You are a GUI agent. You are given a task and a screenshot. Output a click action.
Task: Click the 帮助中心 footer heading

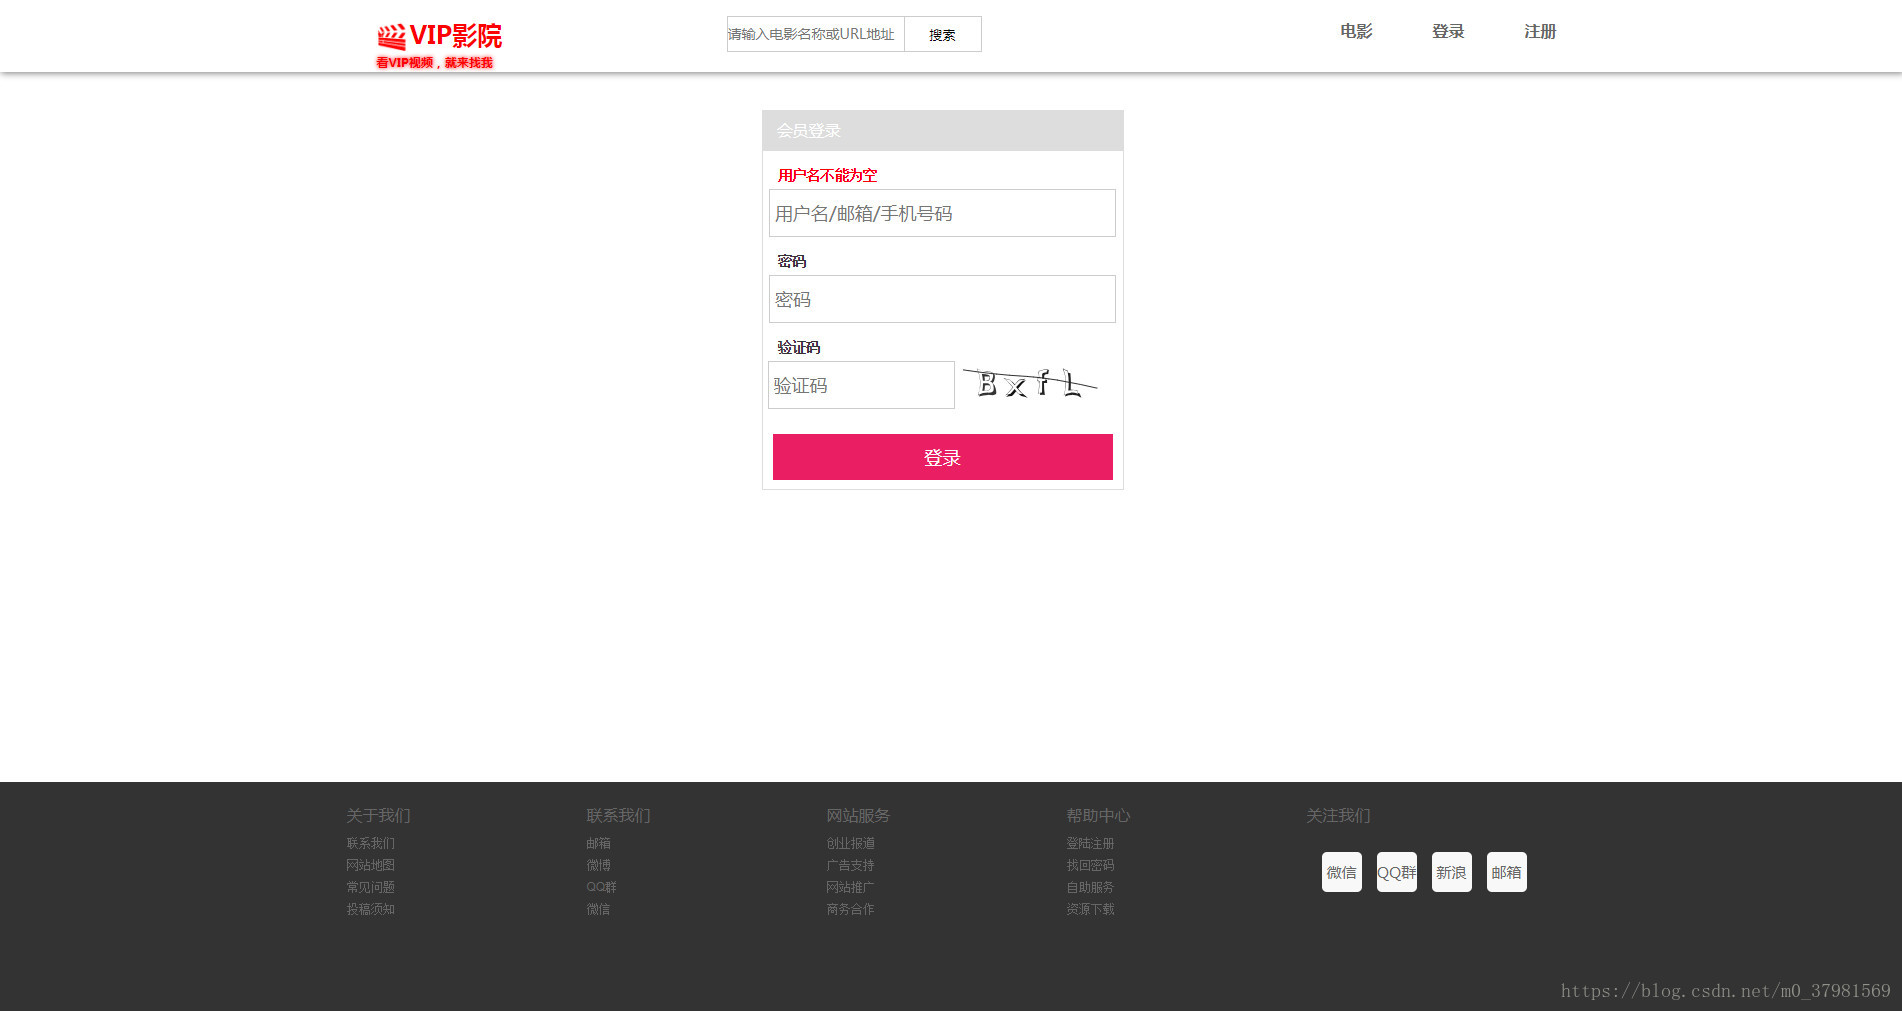[x=1098, y=815]
